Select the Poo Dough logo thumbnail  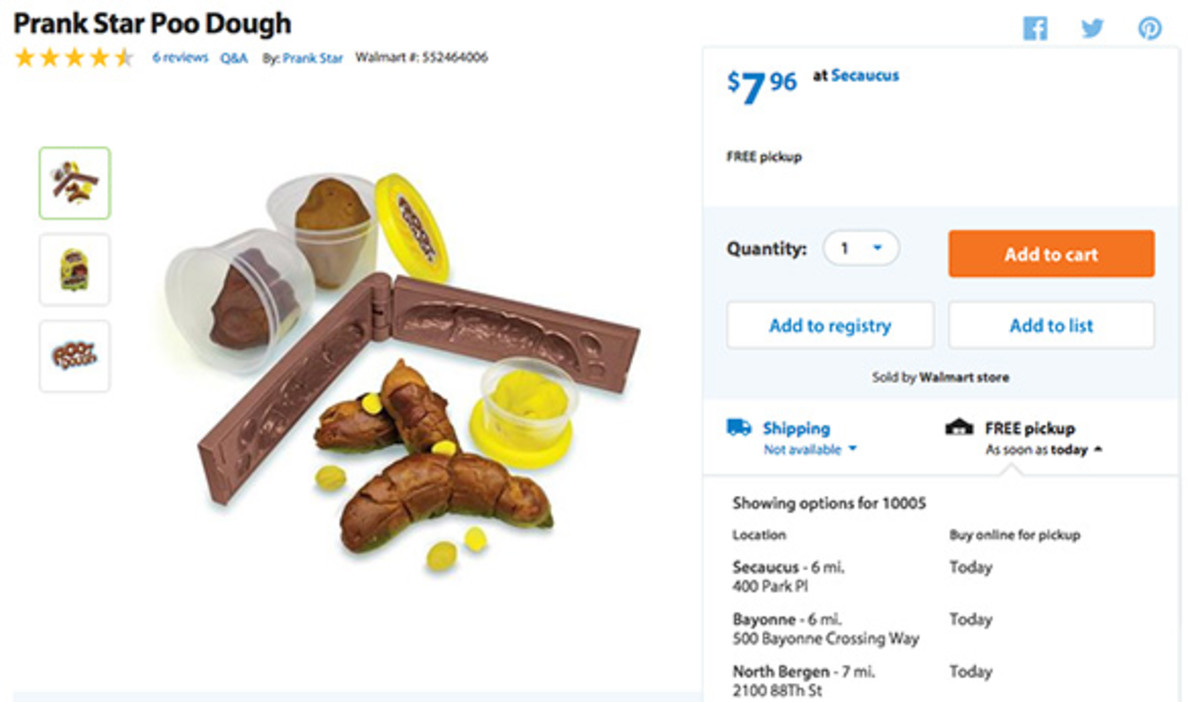coord(74,356)
